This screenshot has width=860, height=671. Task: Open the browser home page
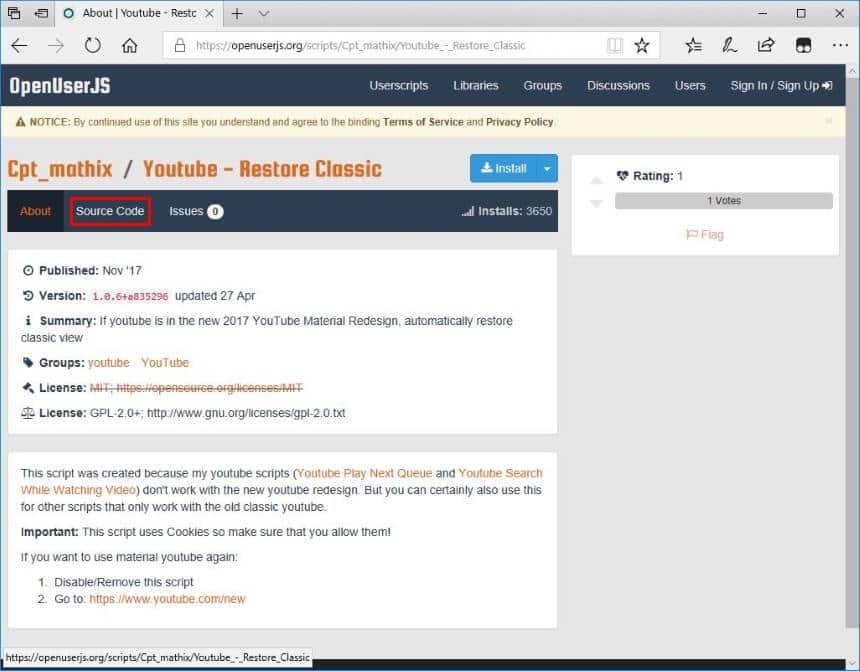pos(129,46)
